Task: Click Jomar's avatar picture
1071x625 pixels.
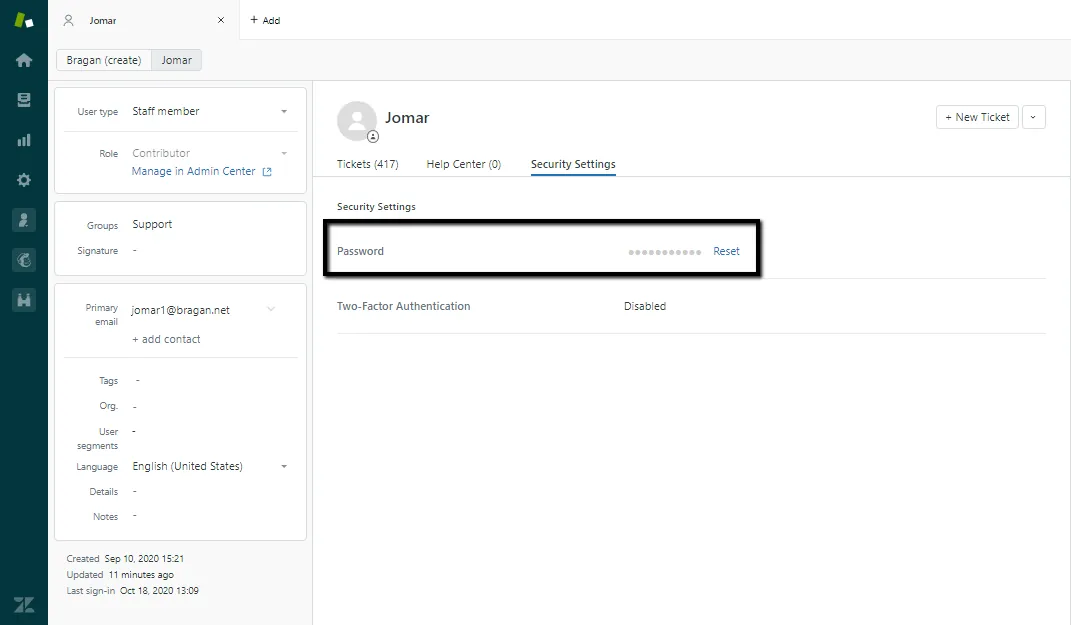Action: click(x=357, y=121)
